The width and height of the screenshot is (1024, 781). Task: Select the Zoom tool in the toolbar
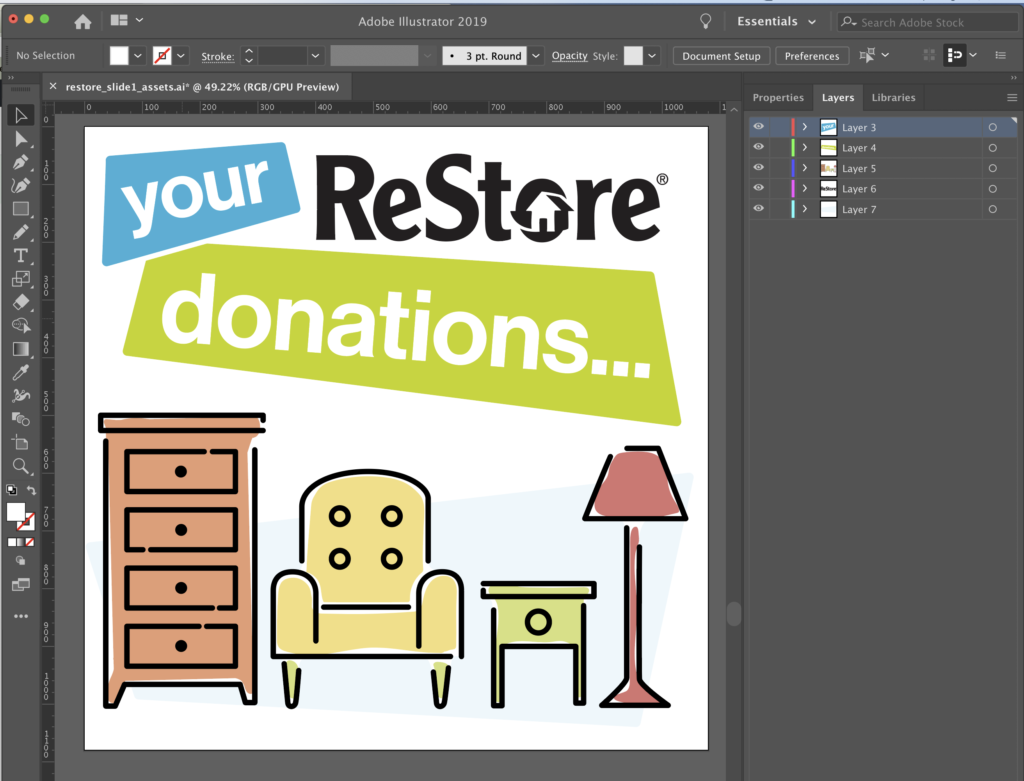coord(21,466)
